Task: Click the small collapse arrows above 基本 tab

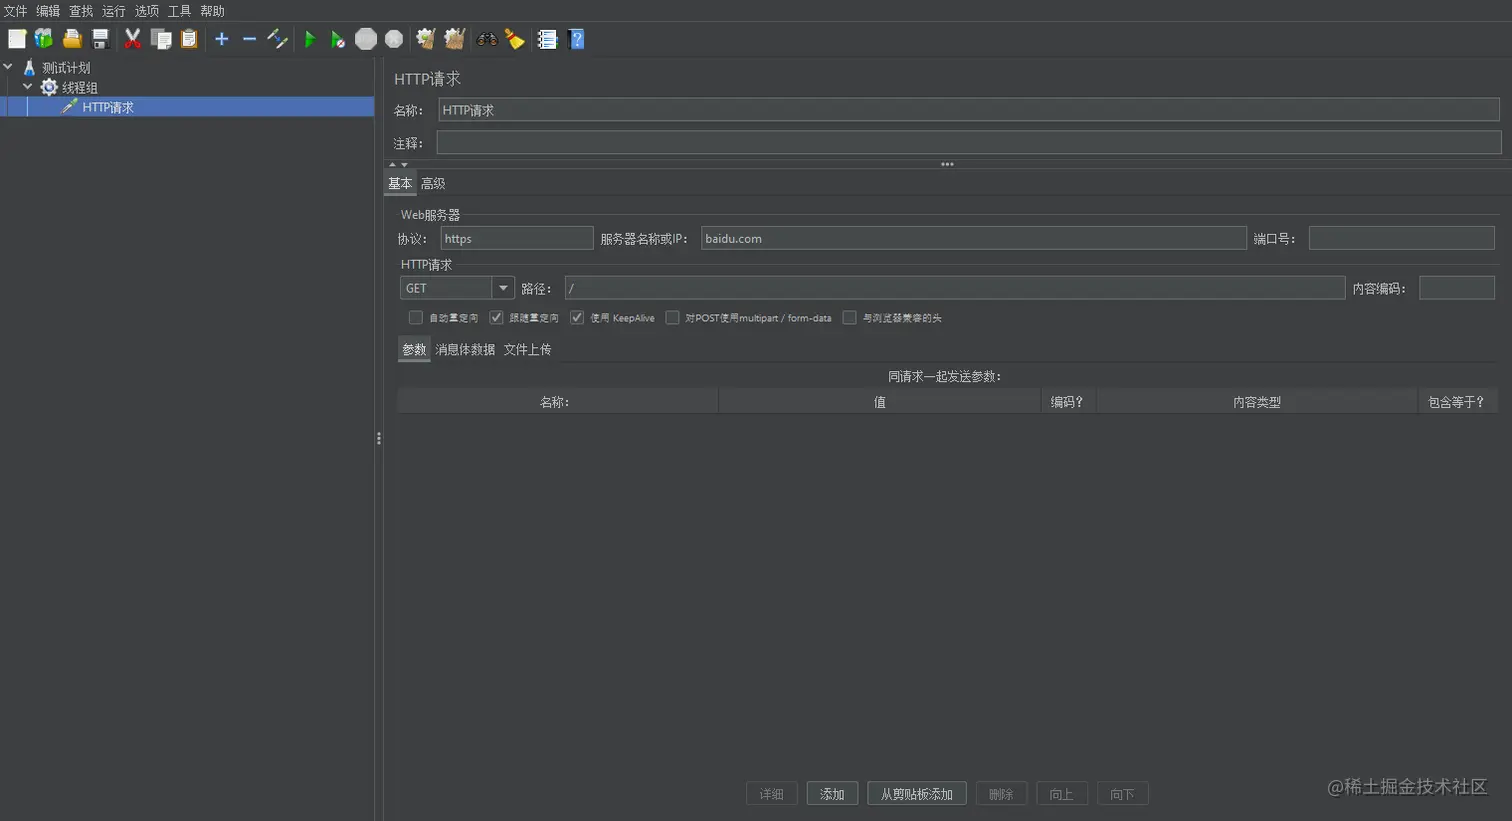Action: [398, 164]
